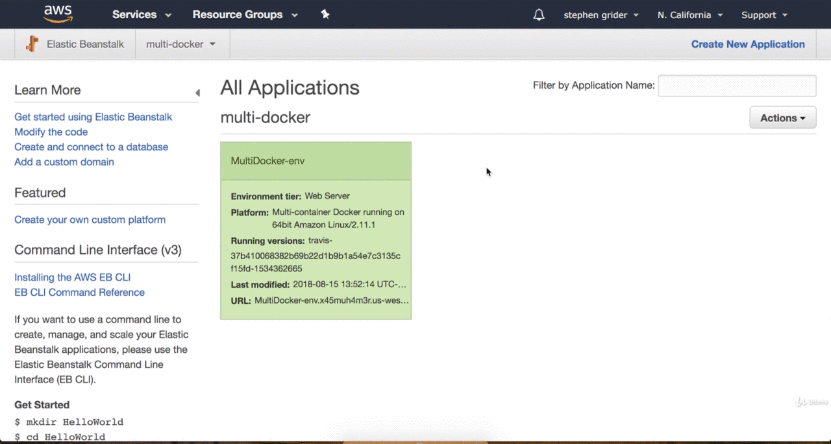Click the Last modified 2018-08-15 timestamp
Viewport: 831px width, 444px height.
tap(350, 285)
